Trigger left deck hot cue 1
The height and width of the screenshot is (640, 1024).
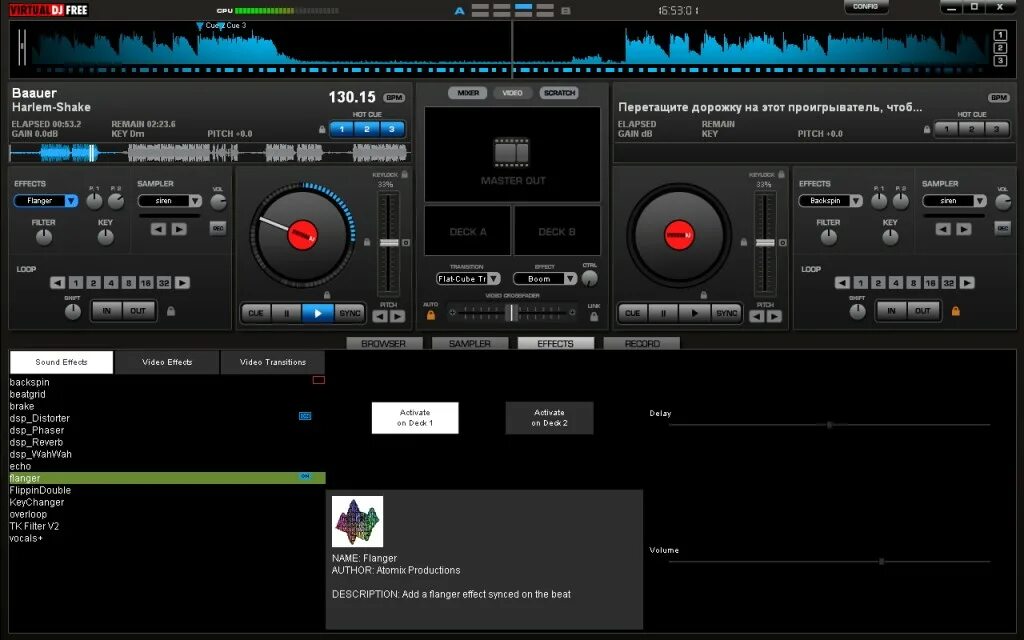[x=342, y=129]
